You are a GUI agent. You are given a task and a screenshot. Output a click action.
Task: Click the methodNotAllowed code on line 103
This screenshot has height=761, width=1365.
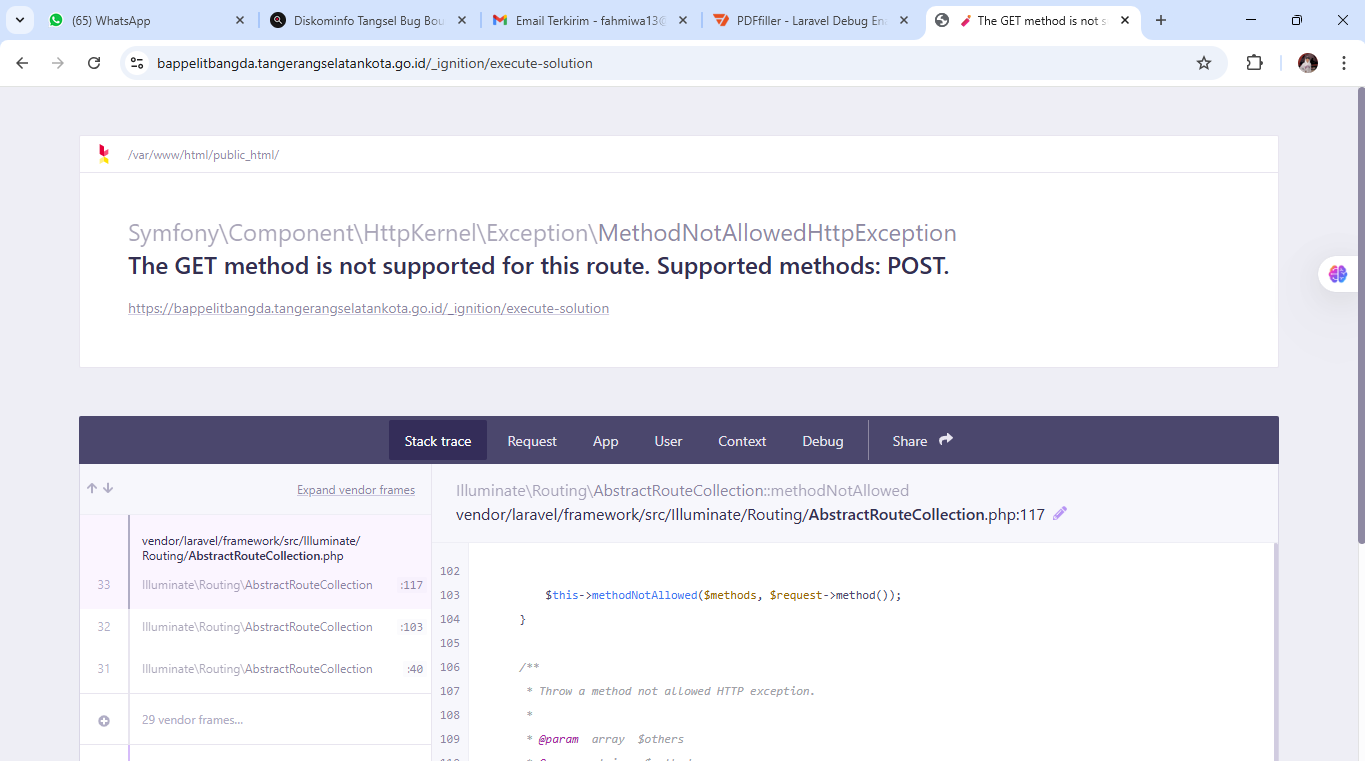tap(723, 595)
